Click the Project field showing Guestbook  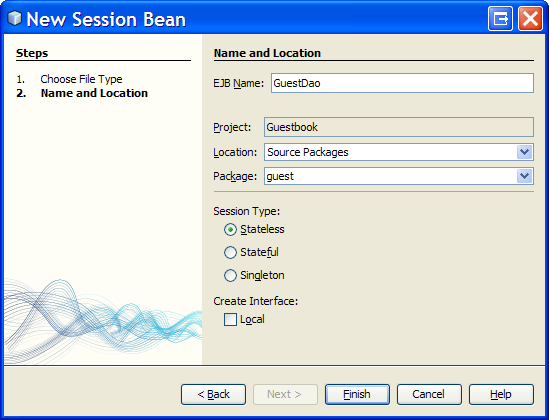point(399,127)
